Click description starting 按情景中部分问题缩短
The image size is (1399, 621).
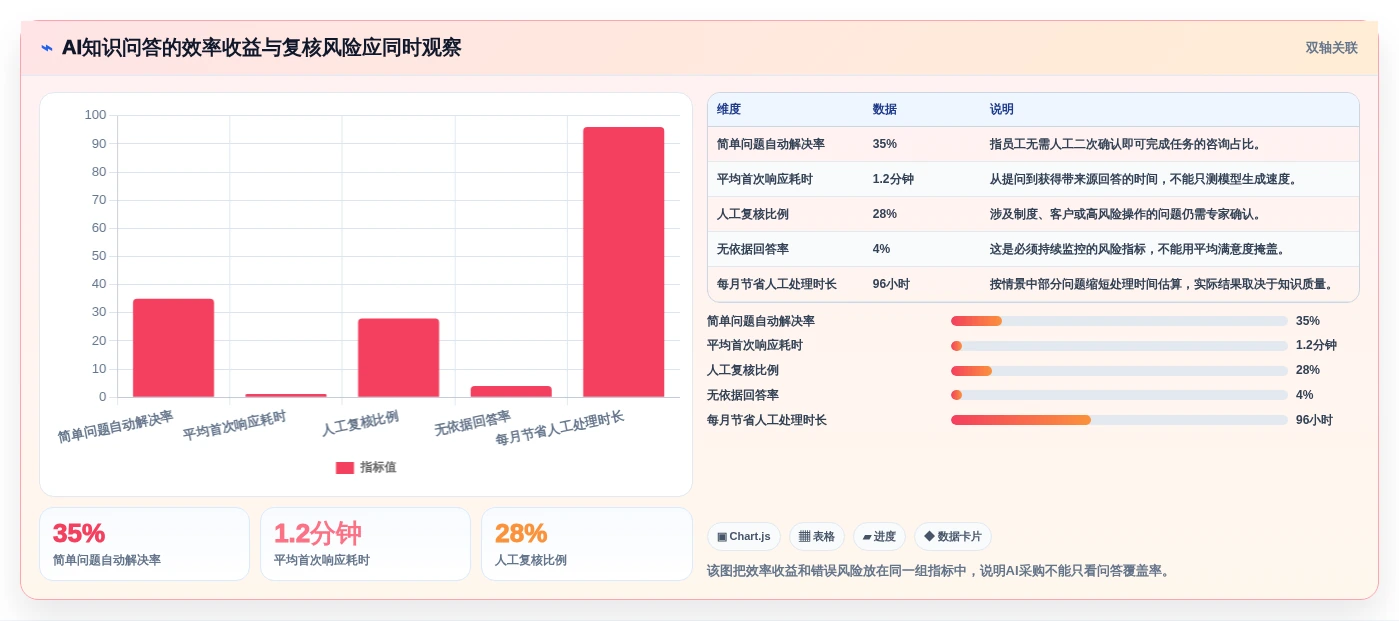[1162, 284]
